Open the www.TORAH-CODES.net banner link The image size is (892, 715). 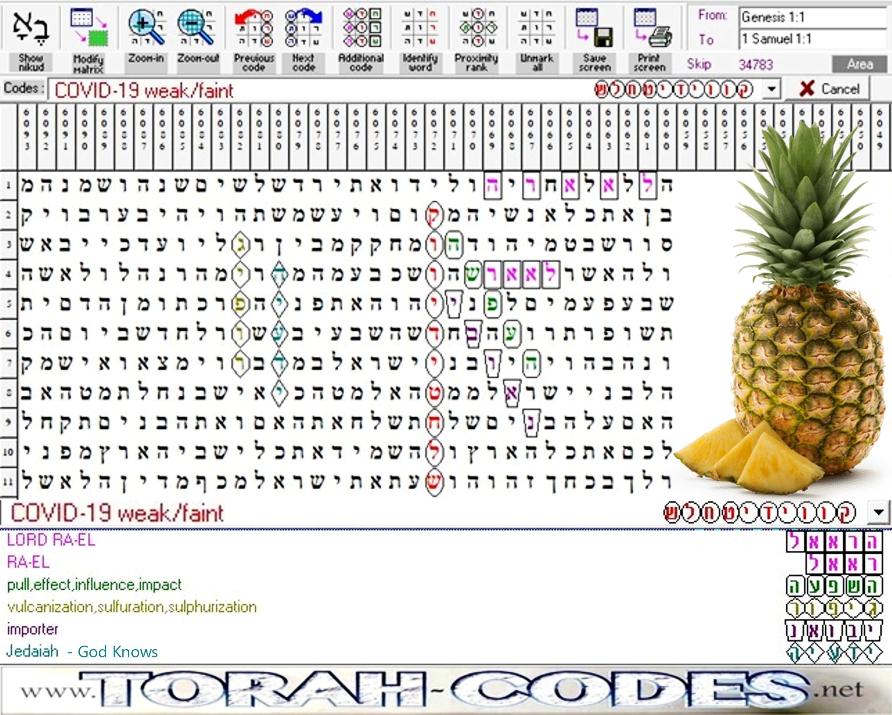point(443,689)
